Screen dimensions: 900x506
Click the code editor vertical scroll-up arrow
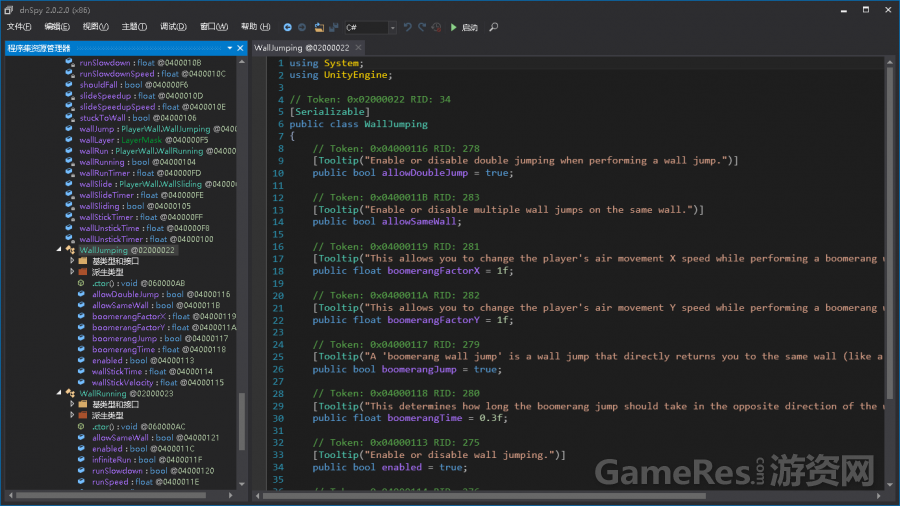click(x=890, y=62)
